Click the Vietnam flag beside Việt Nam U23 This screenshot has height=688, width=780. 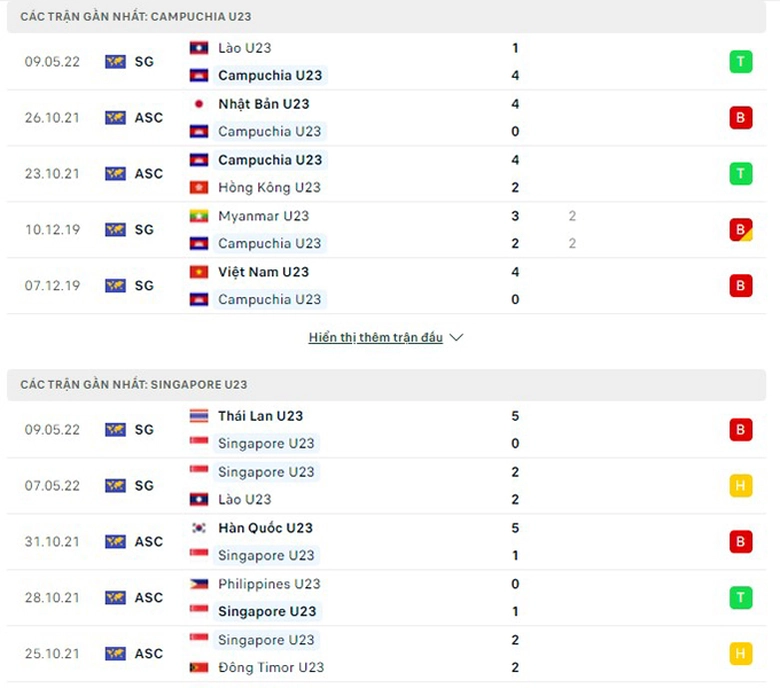[x=198, y=272]
